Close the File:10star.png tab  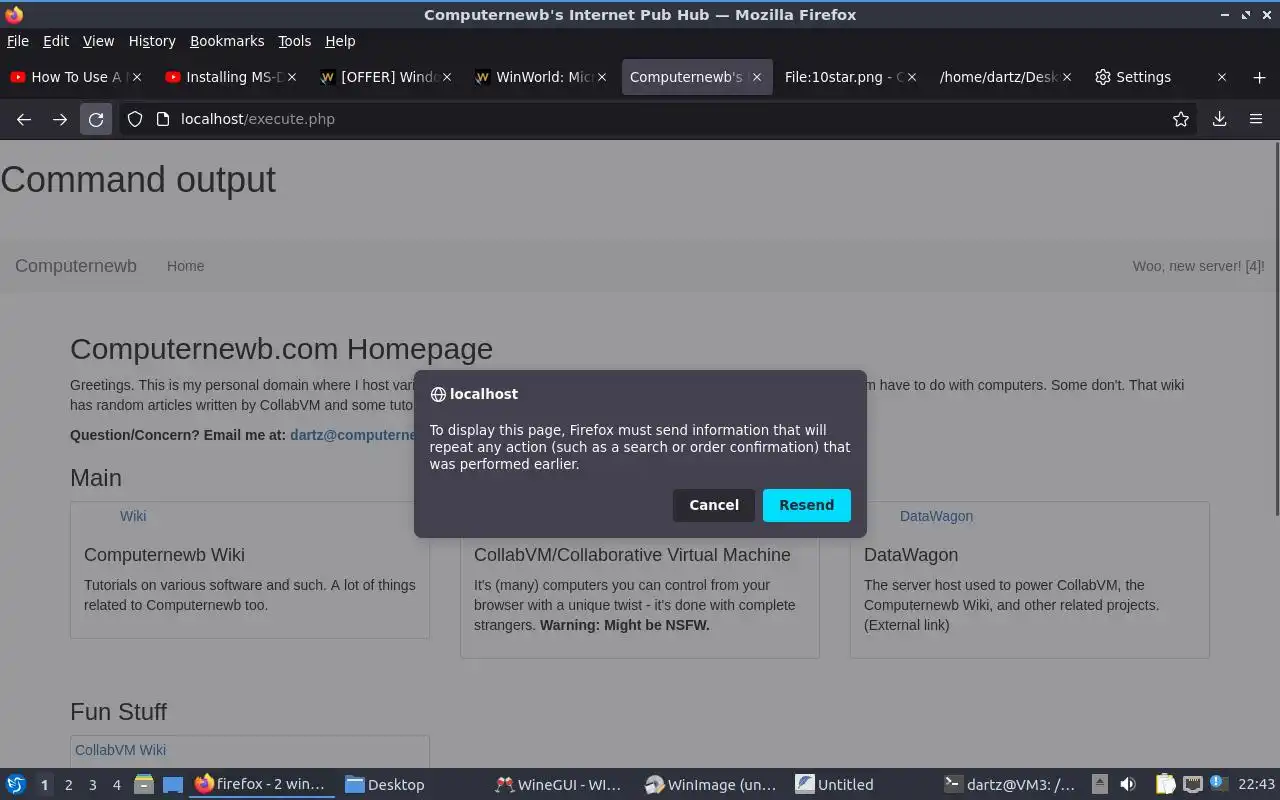[912, 77]
